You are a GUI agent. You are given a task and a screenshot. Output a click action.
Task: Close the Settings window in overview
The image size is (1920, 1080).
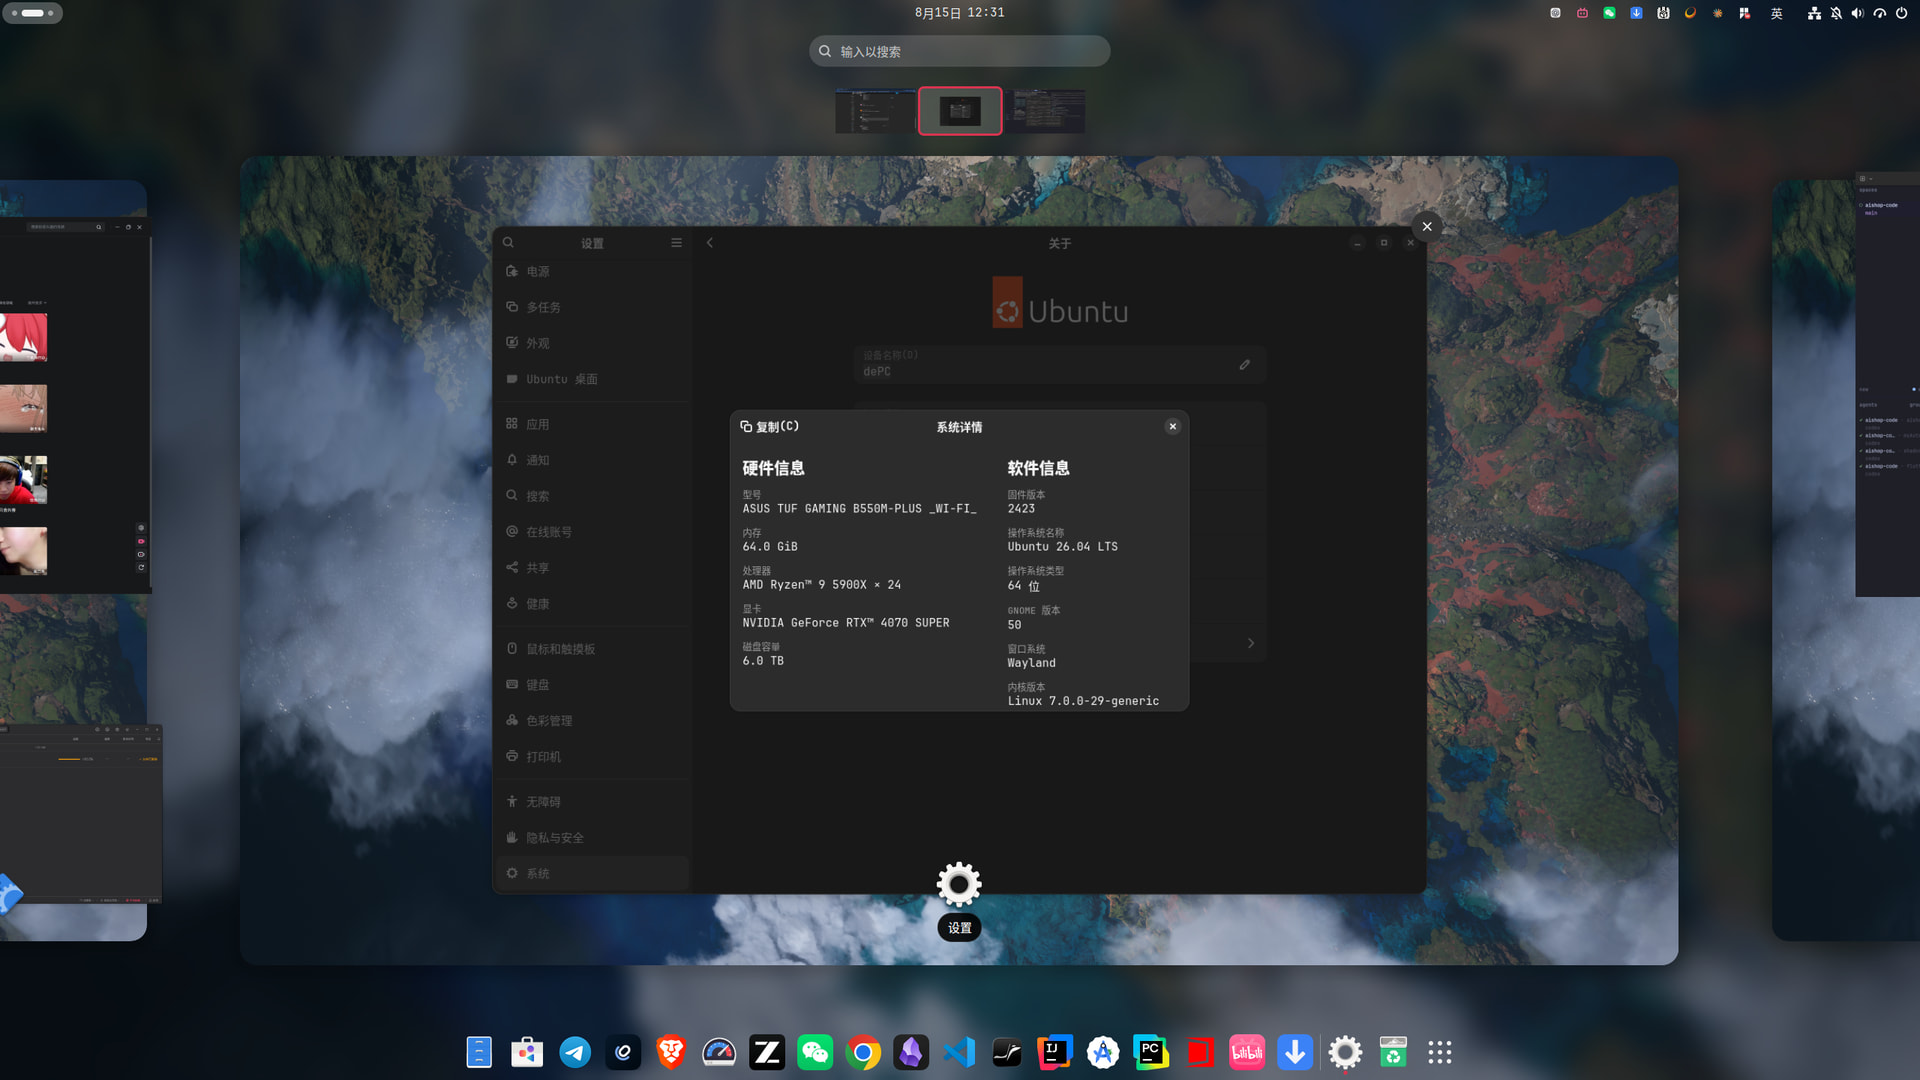pos(1427,227)
